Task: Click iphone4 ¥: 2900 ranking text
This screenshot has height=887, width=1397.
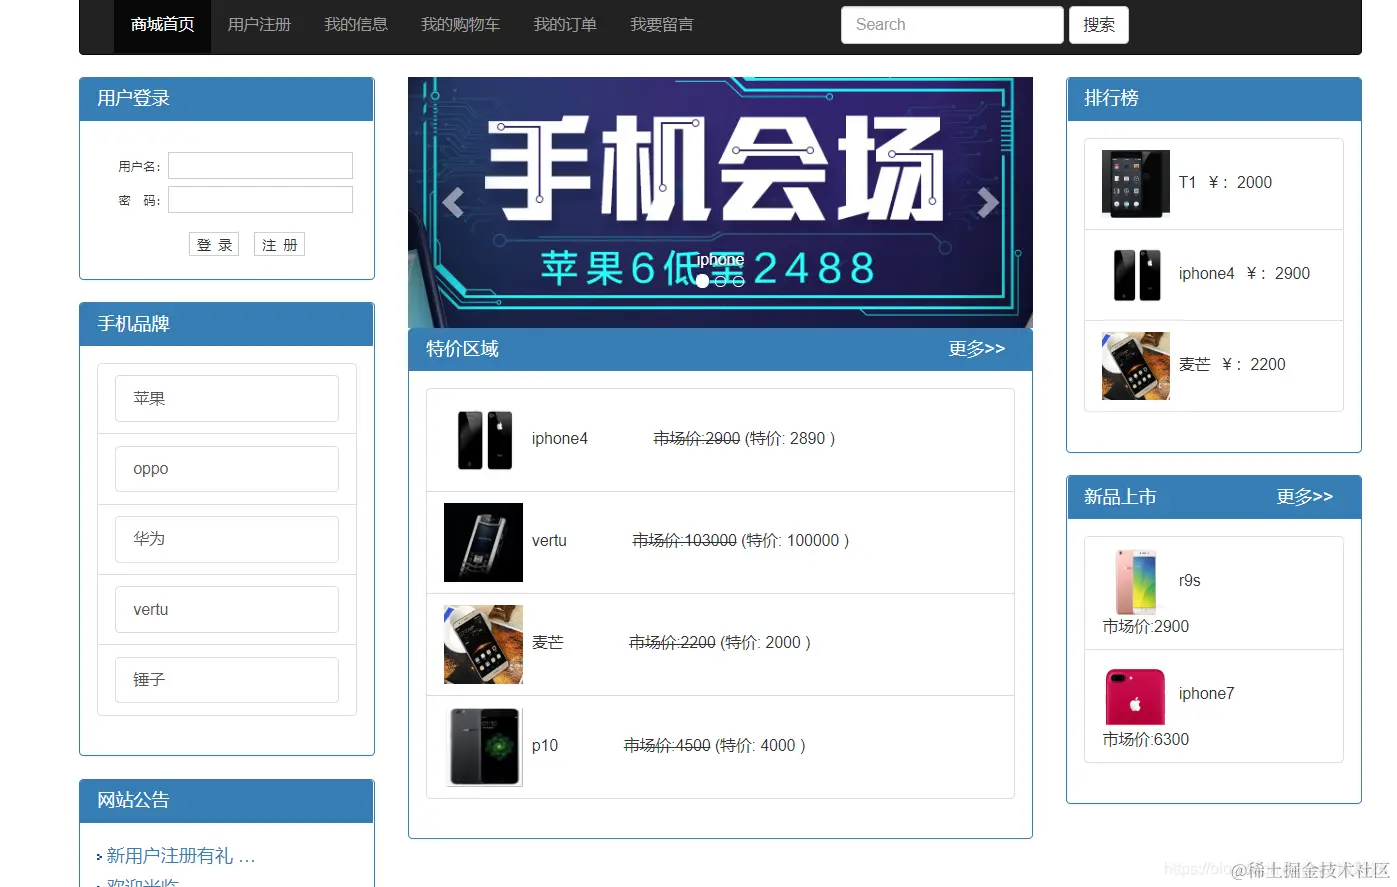Action: pos(1244,273)
